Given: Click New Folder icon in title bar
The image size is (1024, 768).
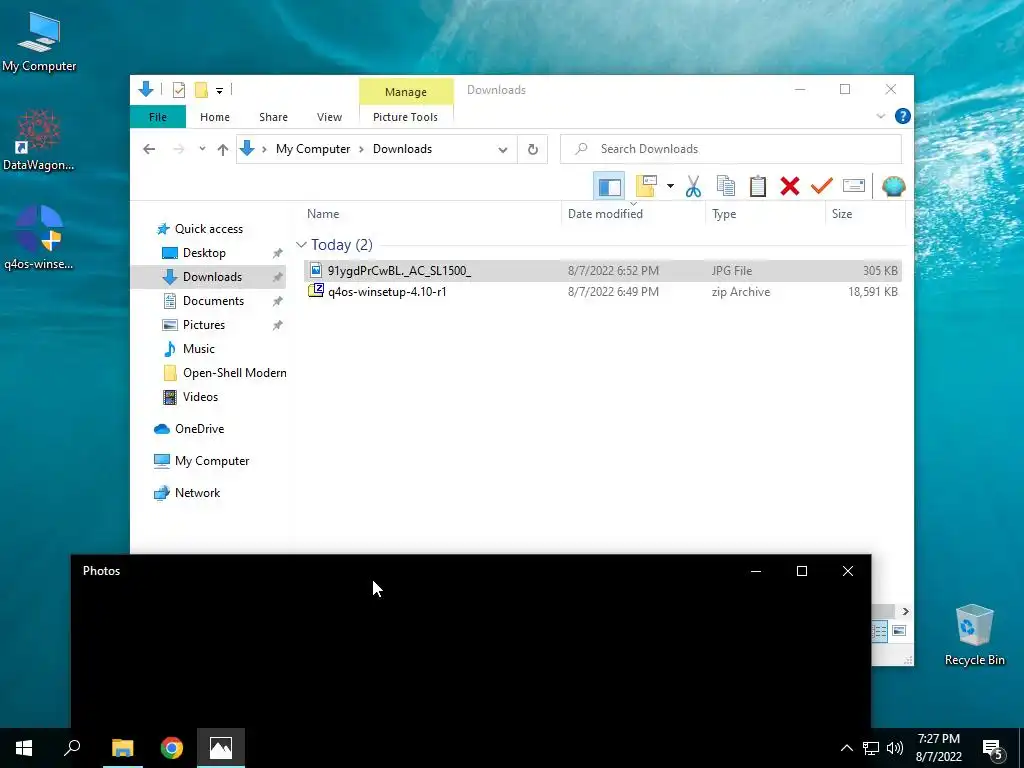Looking at the screenshot, I should tap(201, 90).
